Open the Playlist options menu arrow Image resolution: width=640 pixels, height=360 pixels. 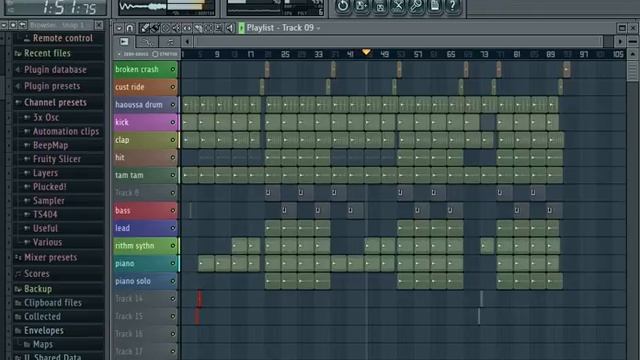pyautogui.click(x=119, y=28)
